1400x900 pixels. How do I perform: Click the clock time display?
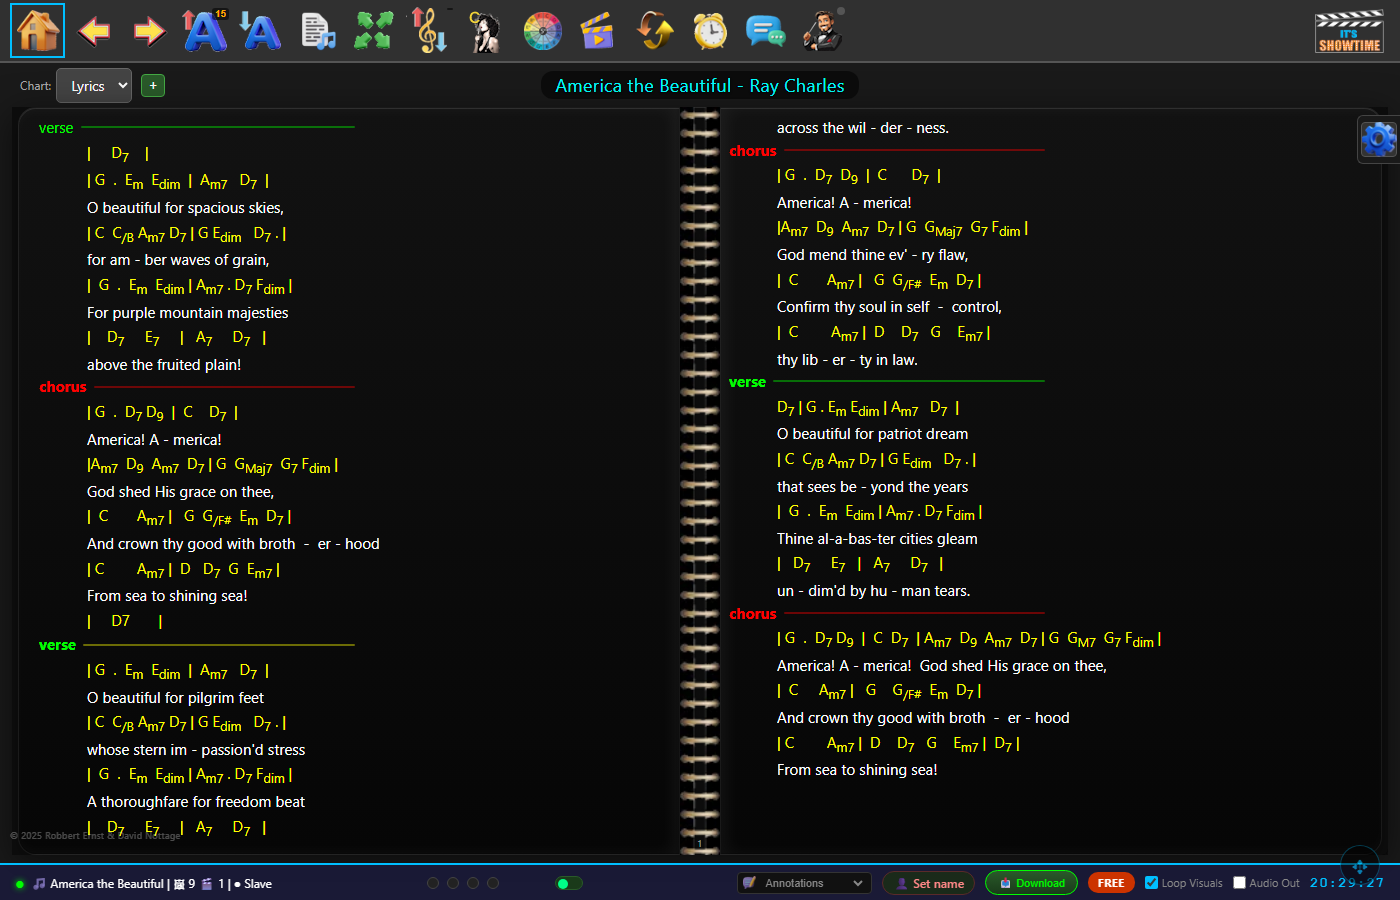click(1347, 883)
